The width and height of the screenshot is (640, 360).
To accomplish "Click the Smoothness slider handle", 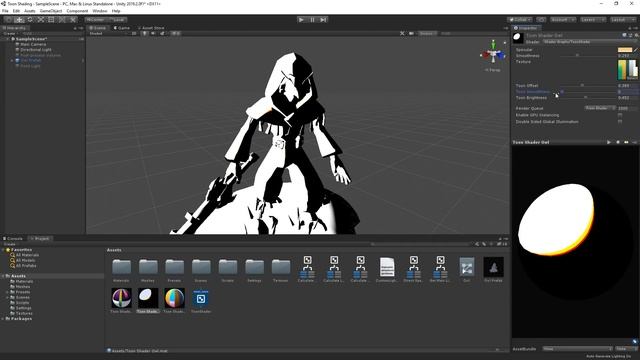I will point(577,56).
